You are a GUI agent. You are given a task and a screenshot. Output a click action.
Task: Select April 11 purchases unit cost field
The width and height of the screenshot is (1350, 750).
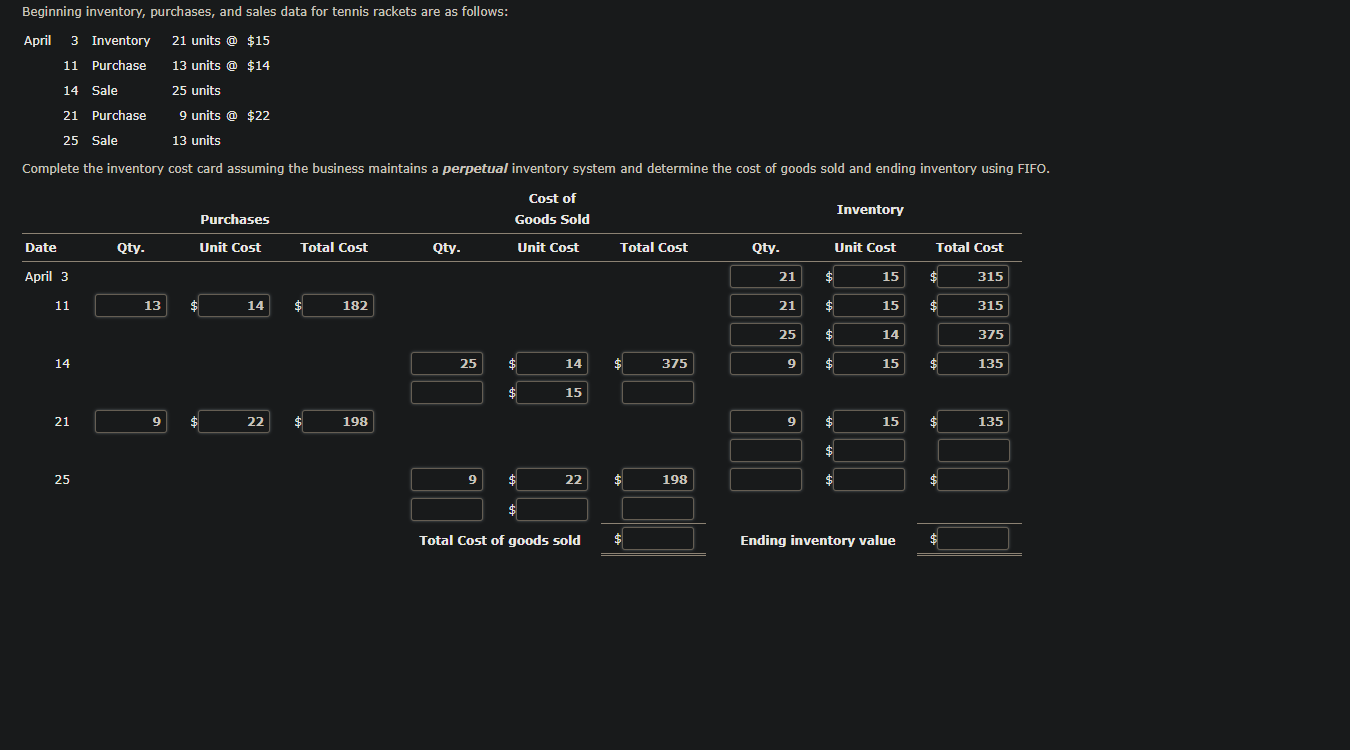(x=234, y=306)
